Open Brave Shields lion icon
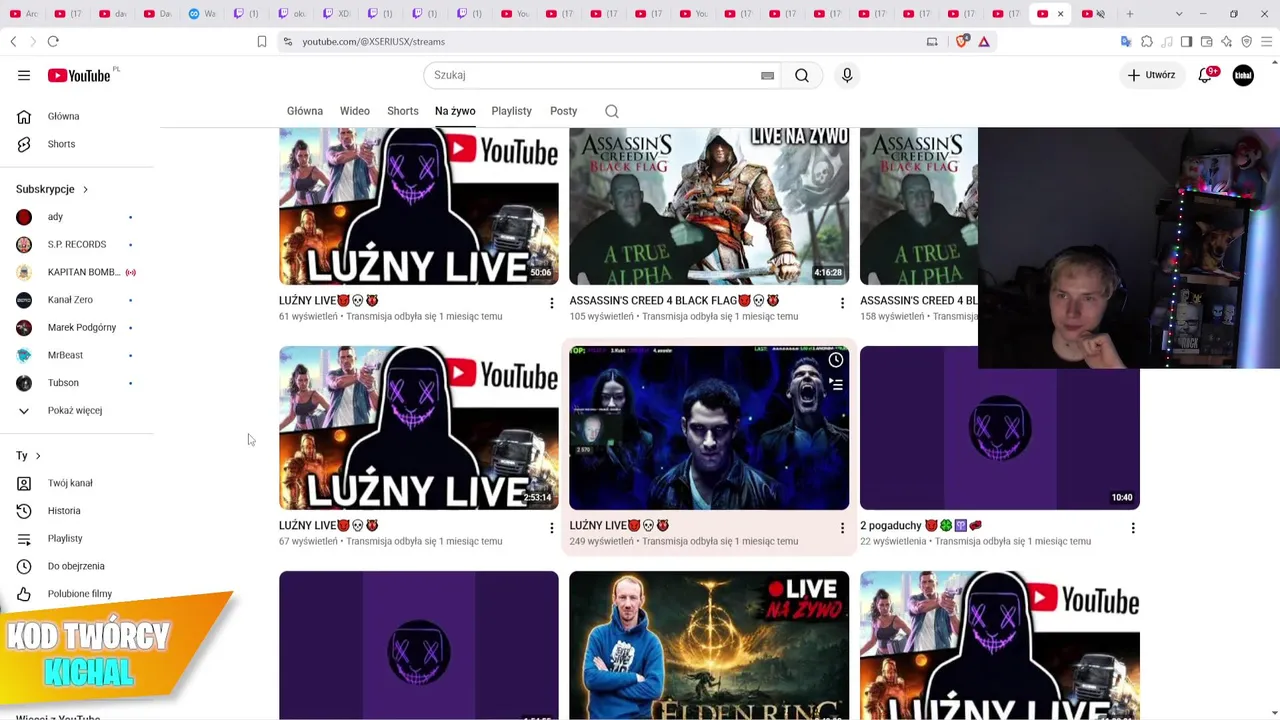This screenshot has width=1280, height=720. pyautogui.click(x=962, y=41)
